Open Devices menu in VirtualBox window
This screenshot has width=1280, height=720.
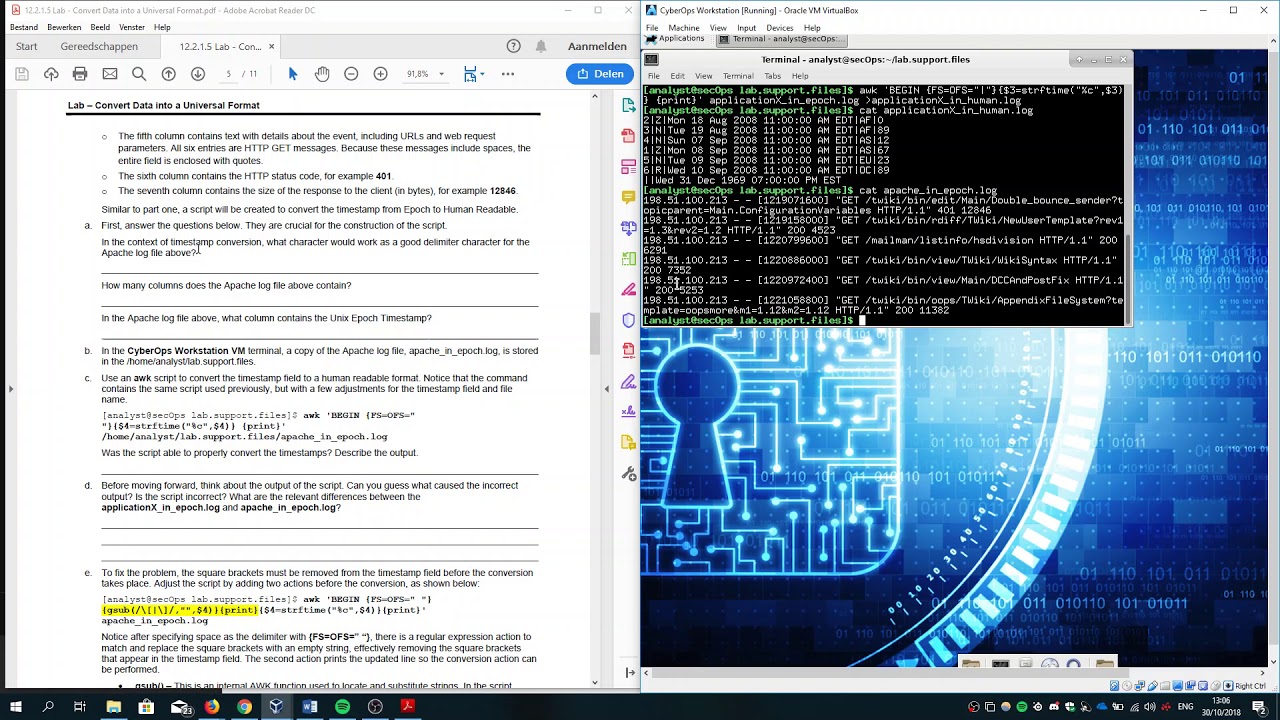point(780,28)
